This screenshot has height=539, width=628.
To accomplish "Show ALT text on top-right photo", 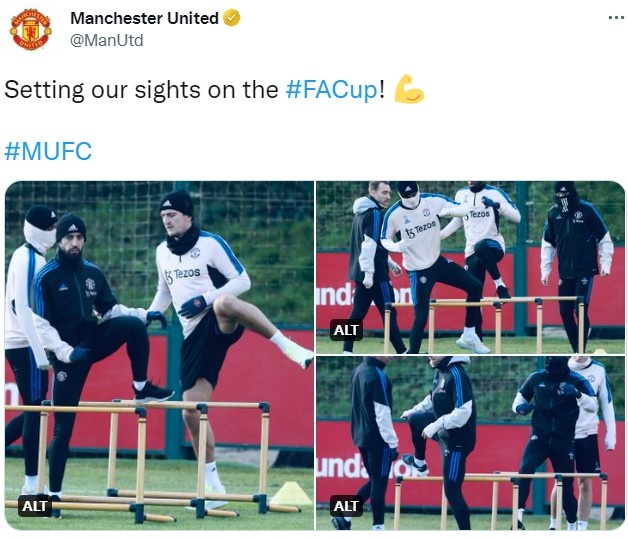I will pos(346,330).
